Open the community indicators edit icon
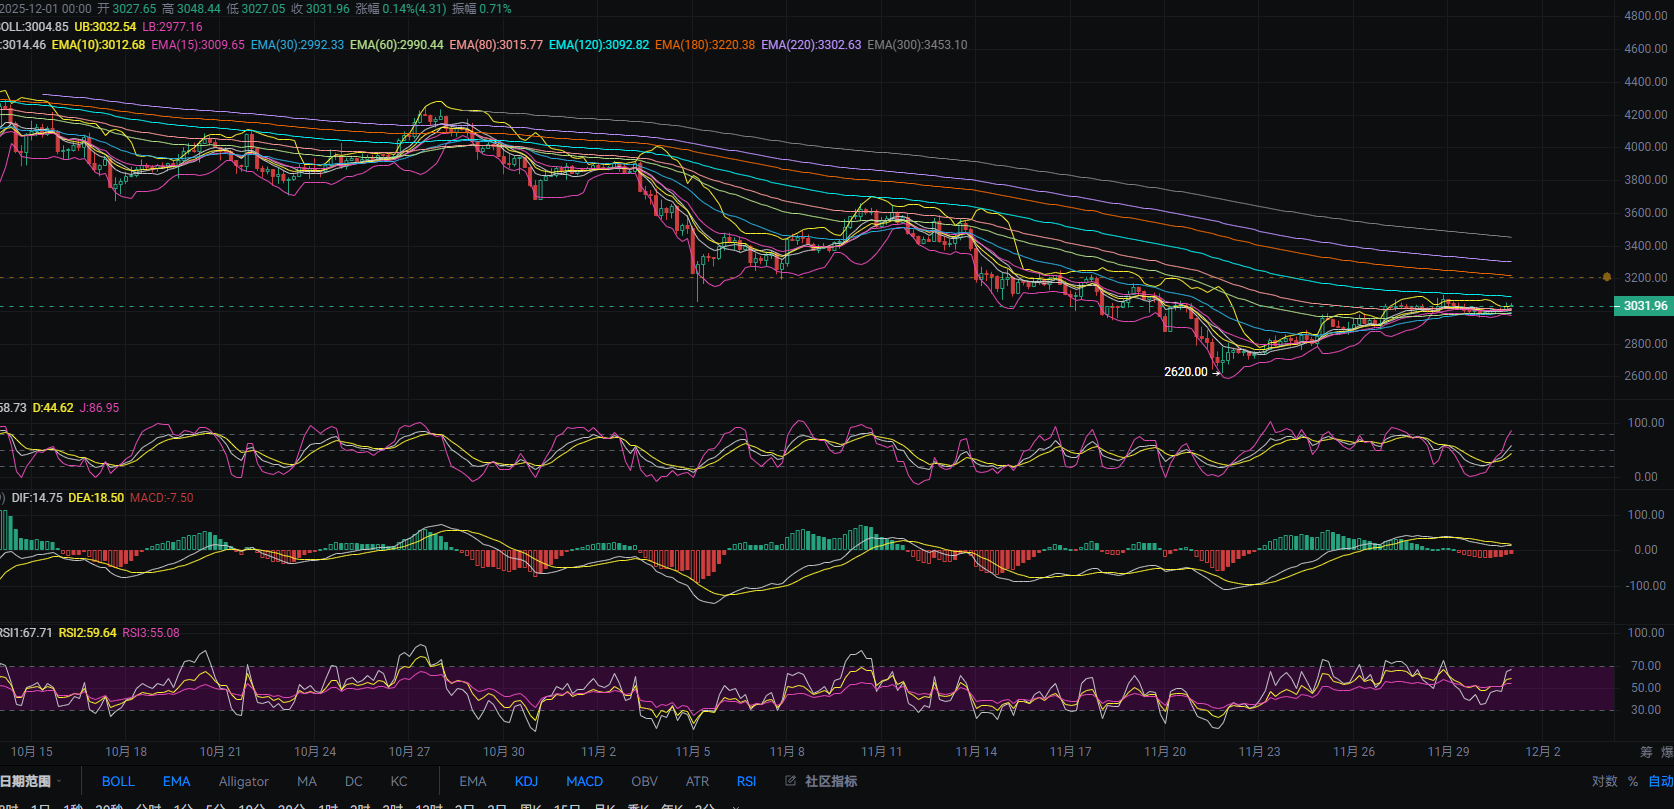Screen dimensions: 1674x809 (790, 781)
